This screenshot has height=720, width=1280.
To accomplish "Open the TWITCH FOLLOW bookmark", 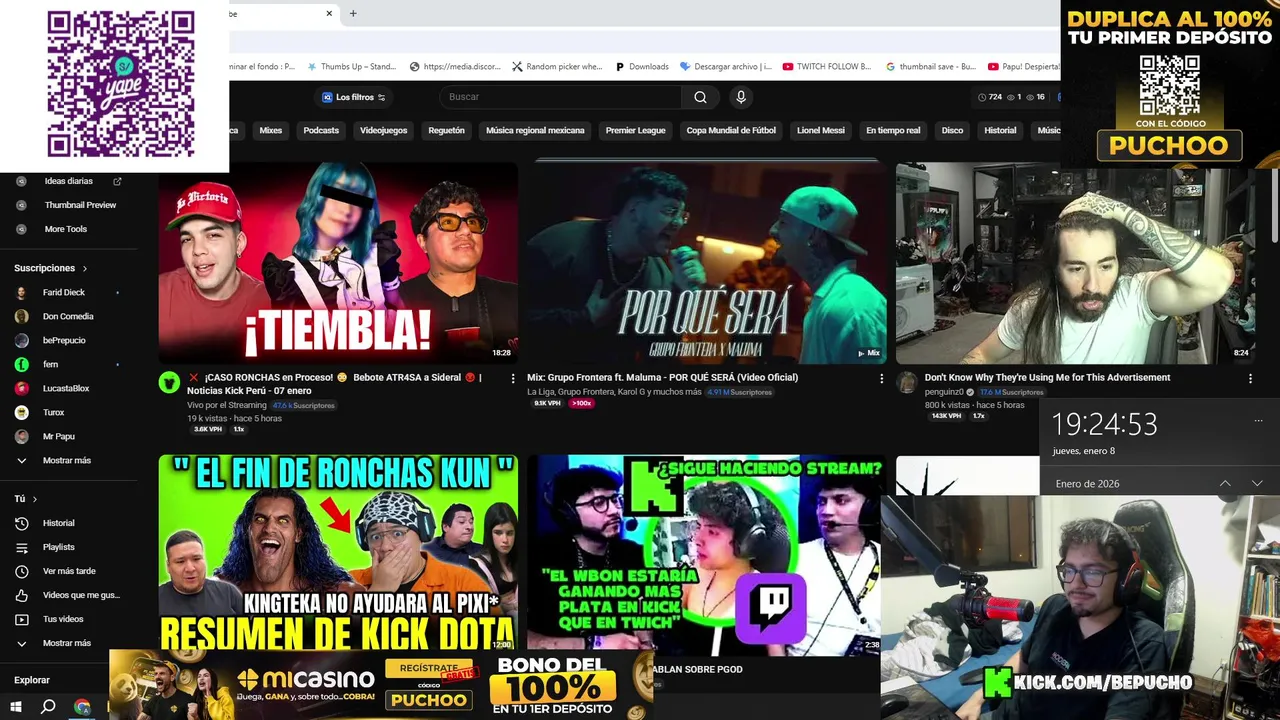I will (x=827, y=67).
